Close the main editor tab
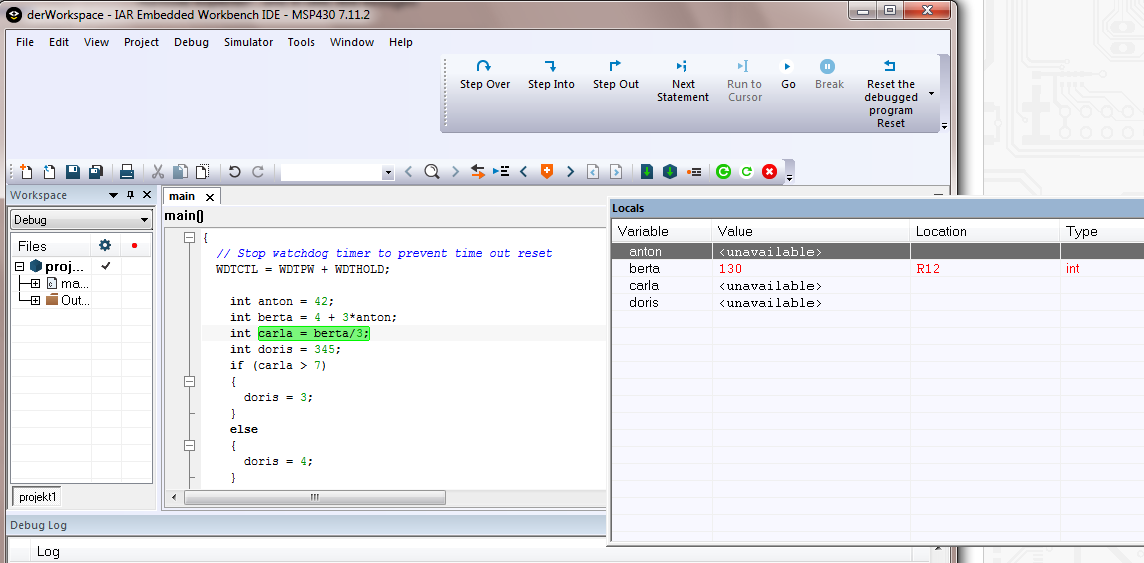Screen dimensions: 1144x563 [x=210, y=197]
